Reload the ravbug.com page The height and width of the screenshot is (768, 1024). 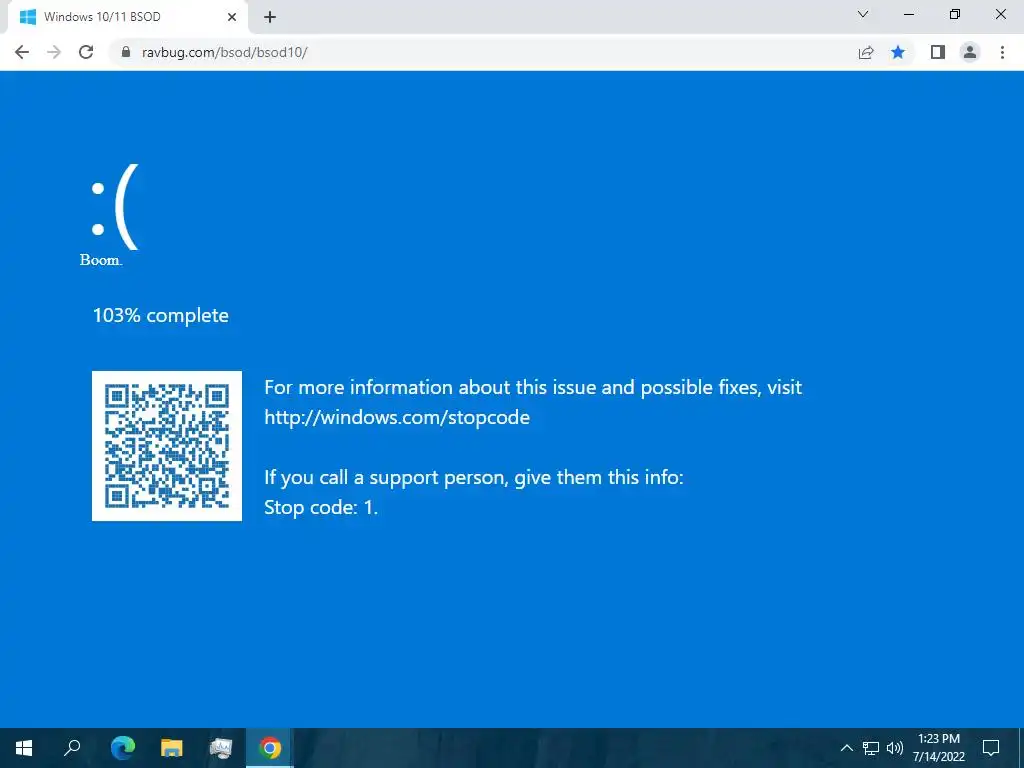coord(86,52)
